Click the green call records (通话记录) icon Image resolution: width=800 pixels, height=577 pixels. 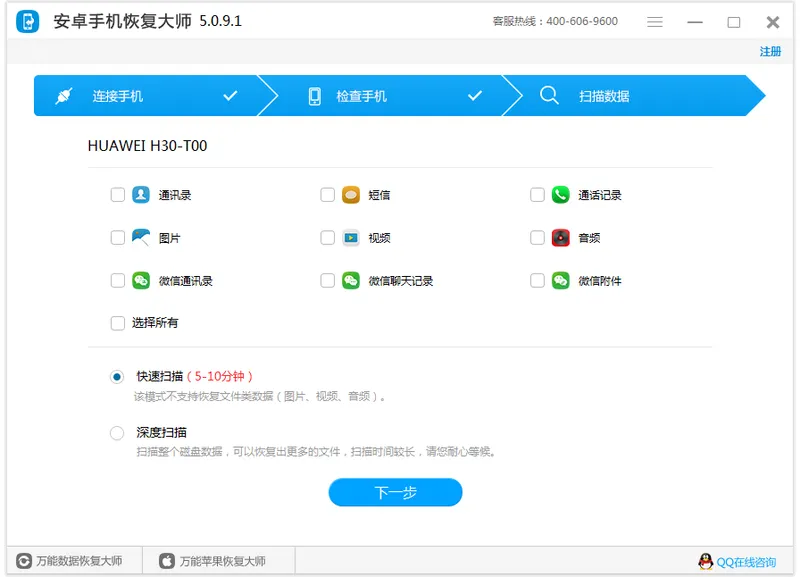[561, 195]
